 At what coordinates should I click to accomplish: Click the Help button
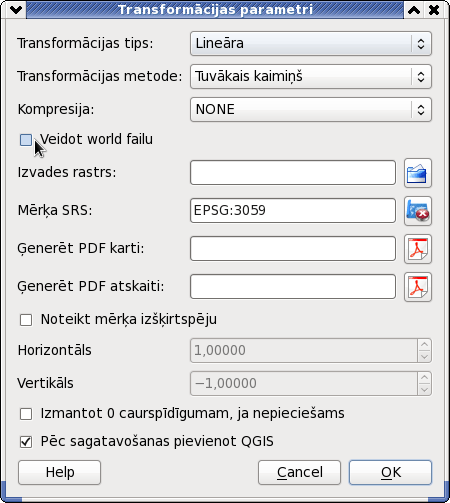[x=59, y=472]
